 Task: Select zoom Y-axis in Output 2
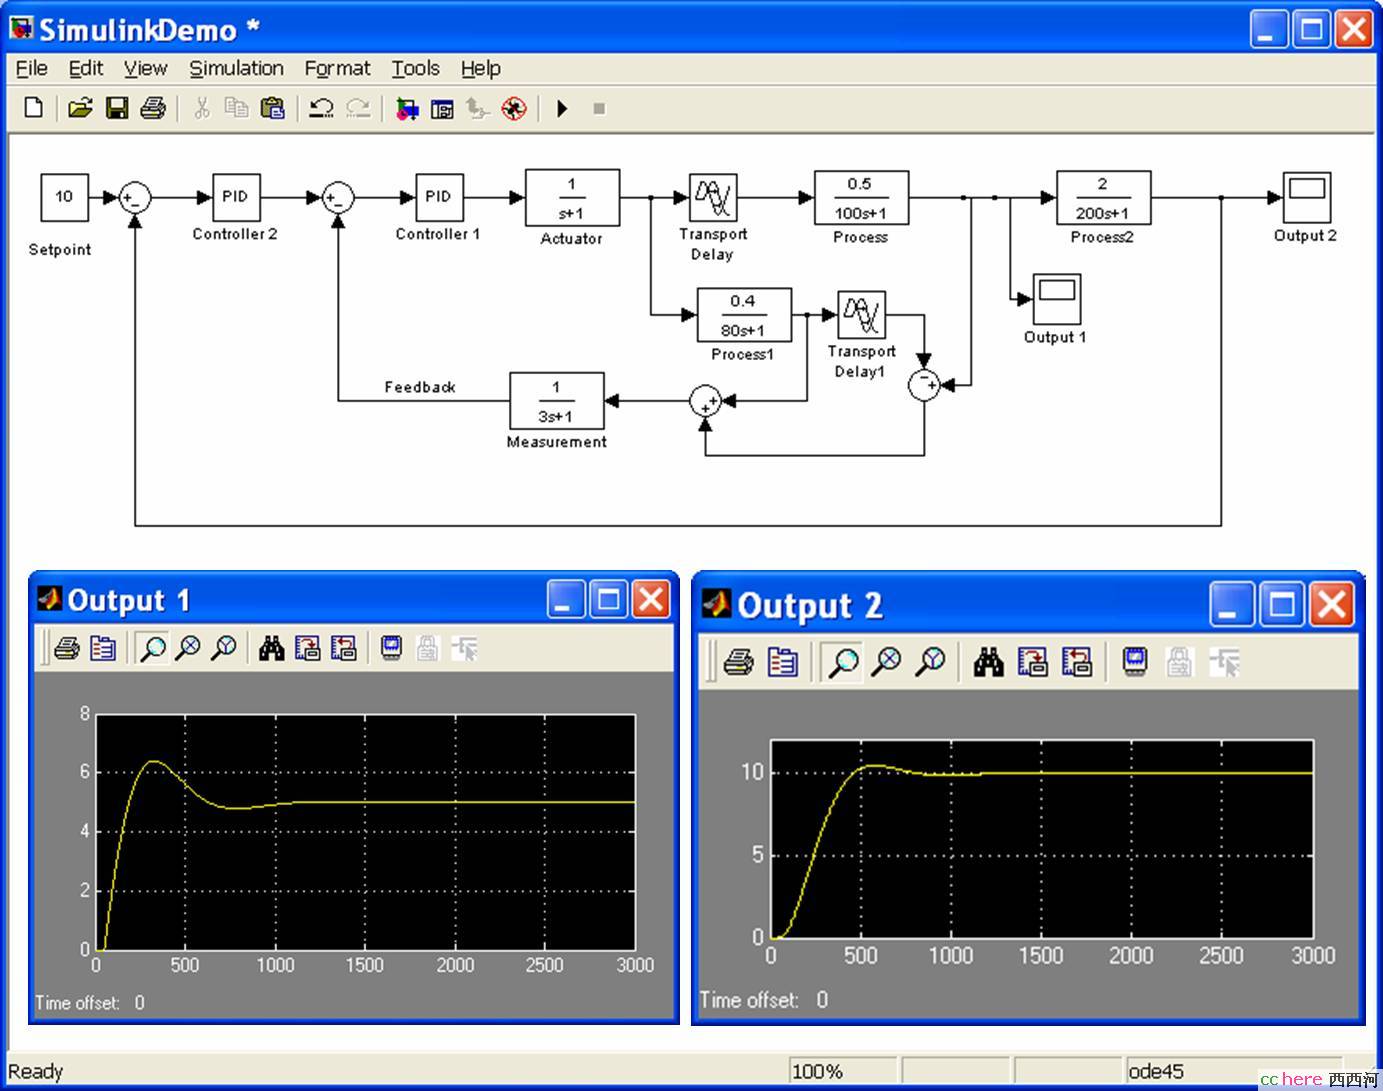931,661
